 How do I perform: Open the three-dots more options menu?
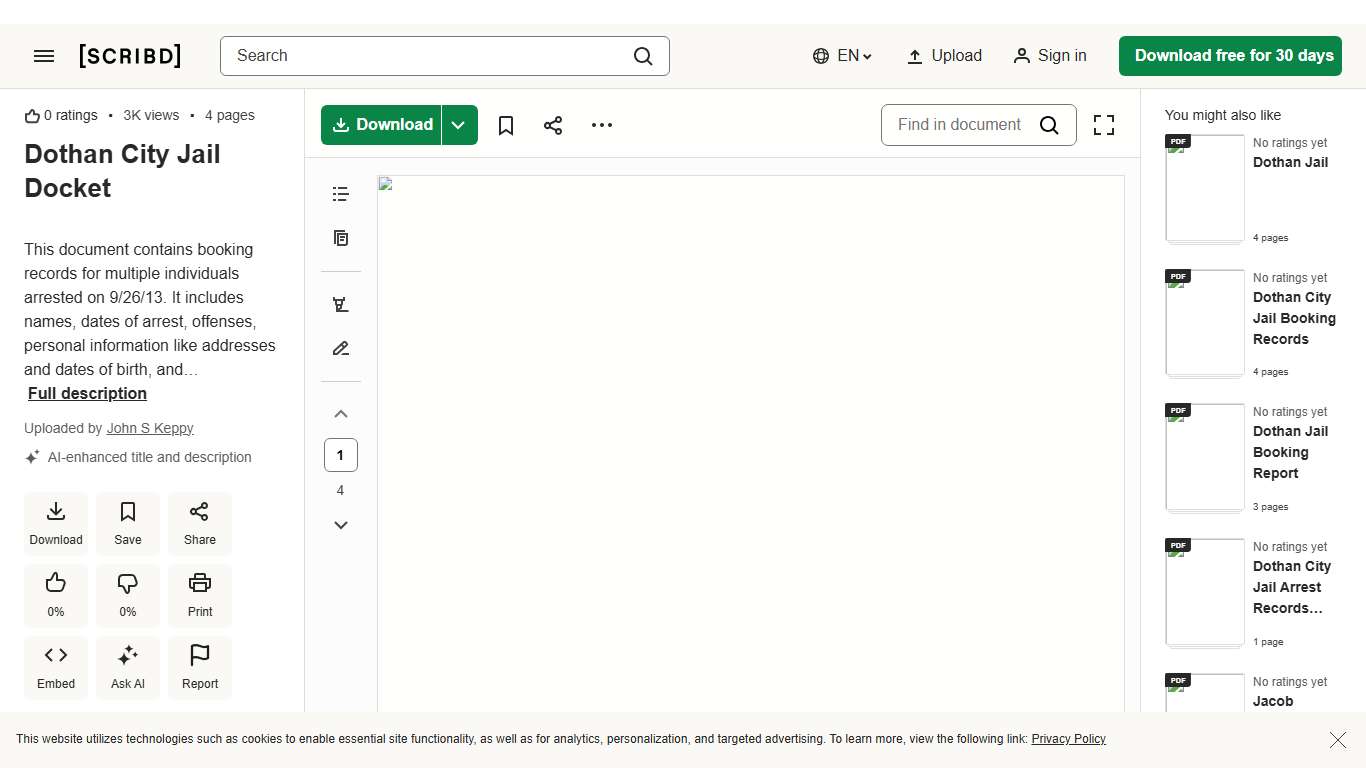point(601,125)
